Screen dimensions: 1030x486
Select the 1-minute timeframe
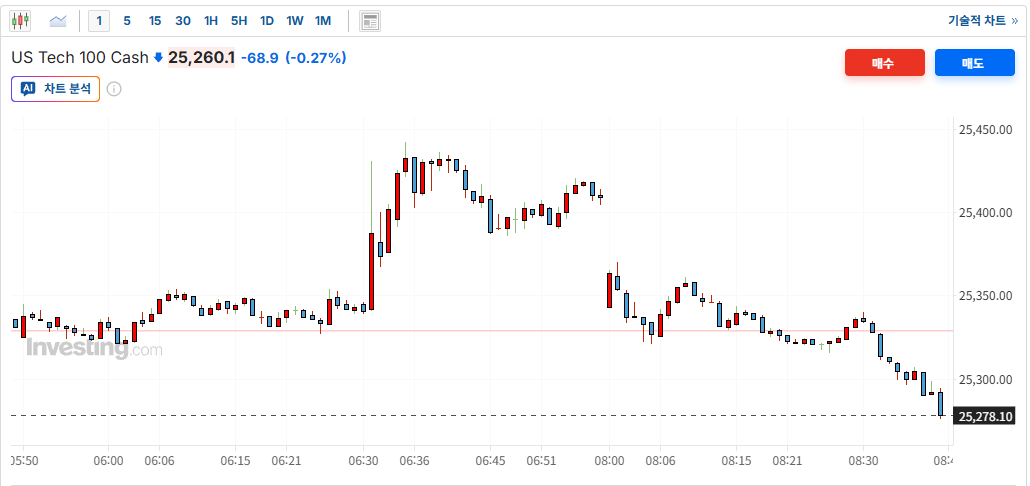tap(99, 20)
